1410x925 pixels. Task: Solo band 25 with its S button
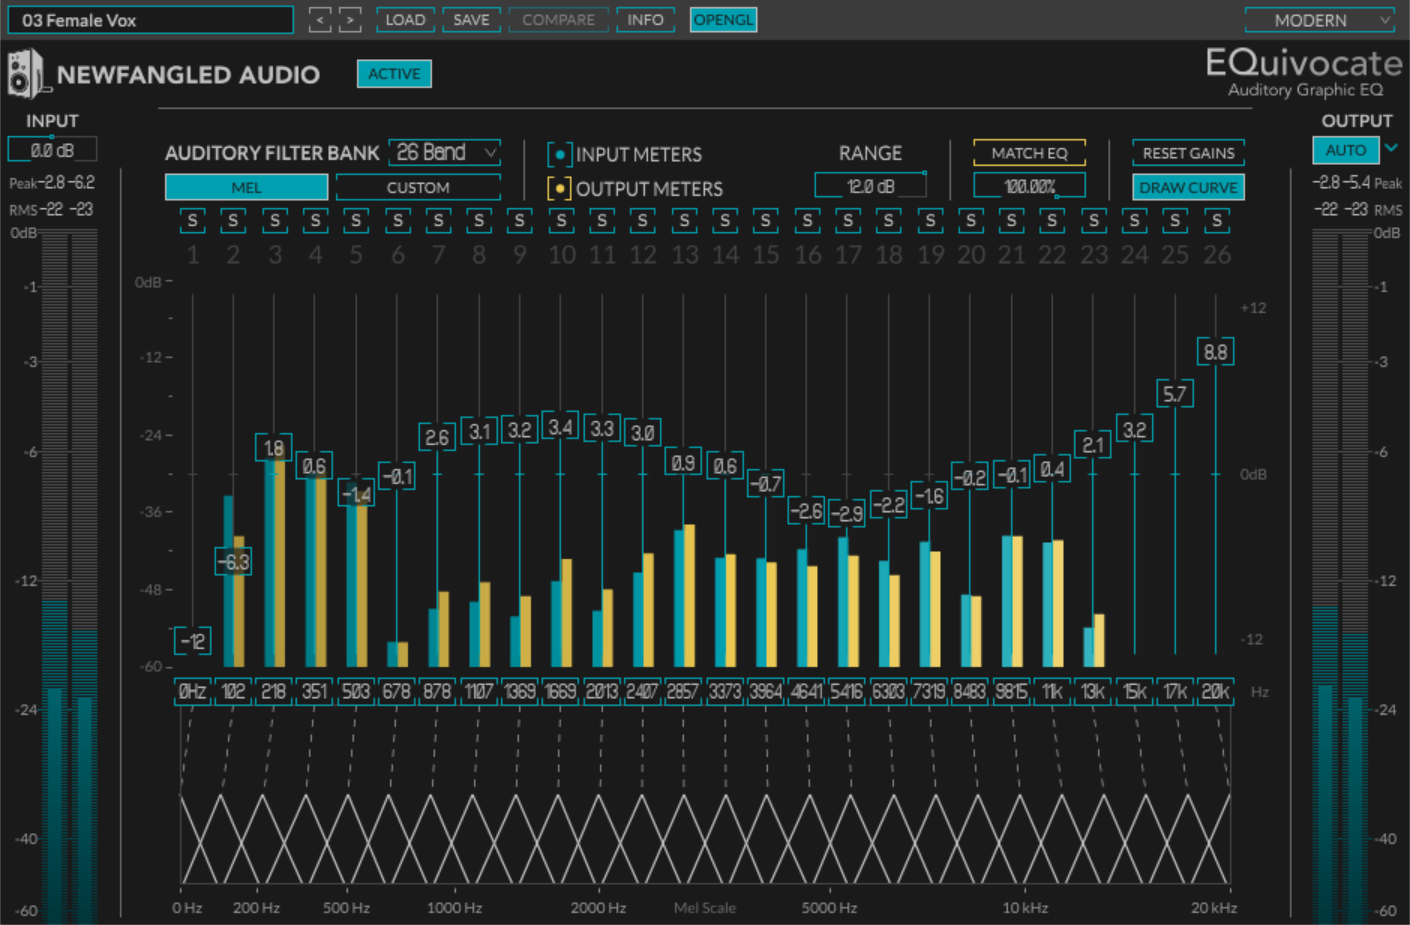(x=1175, y=221)
